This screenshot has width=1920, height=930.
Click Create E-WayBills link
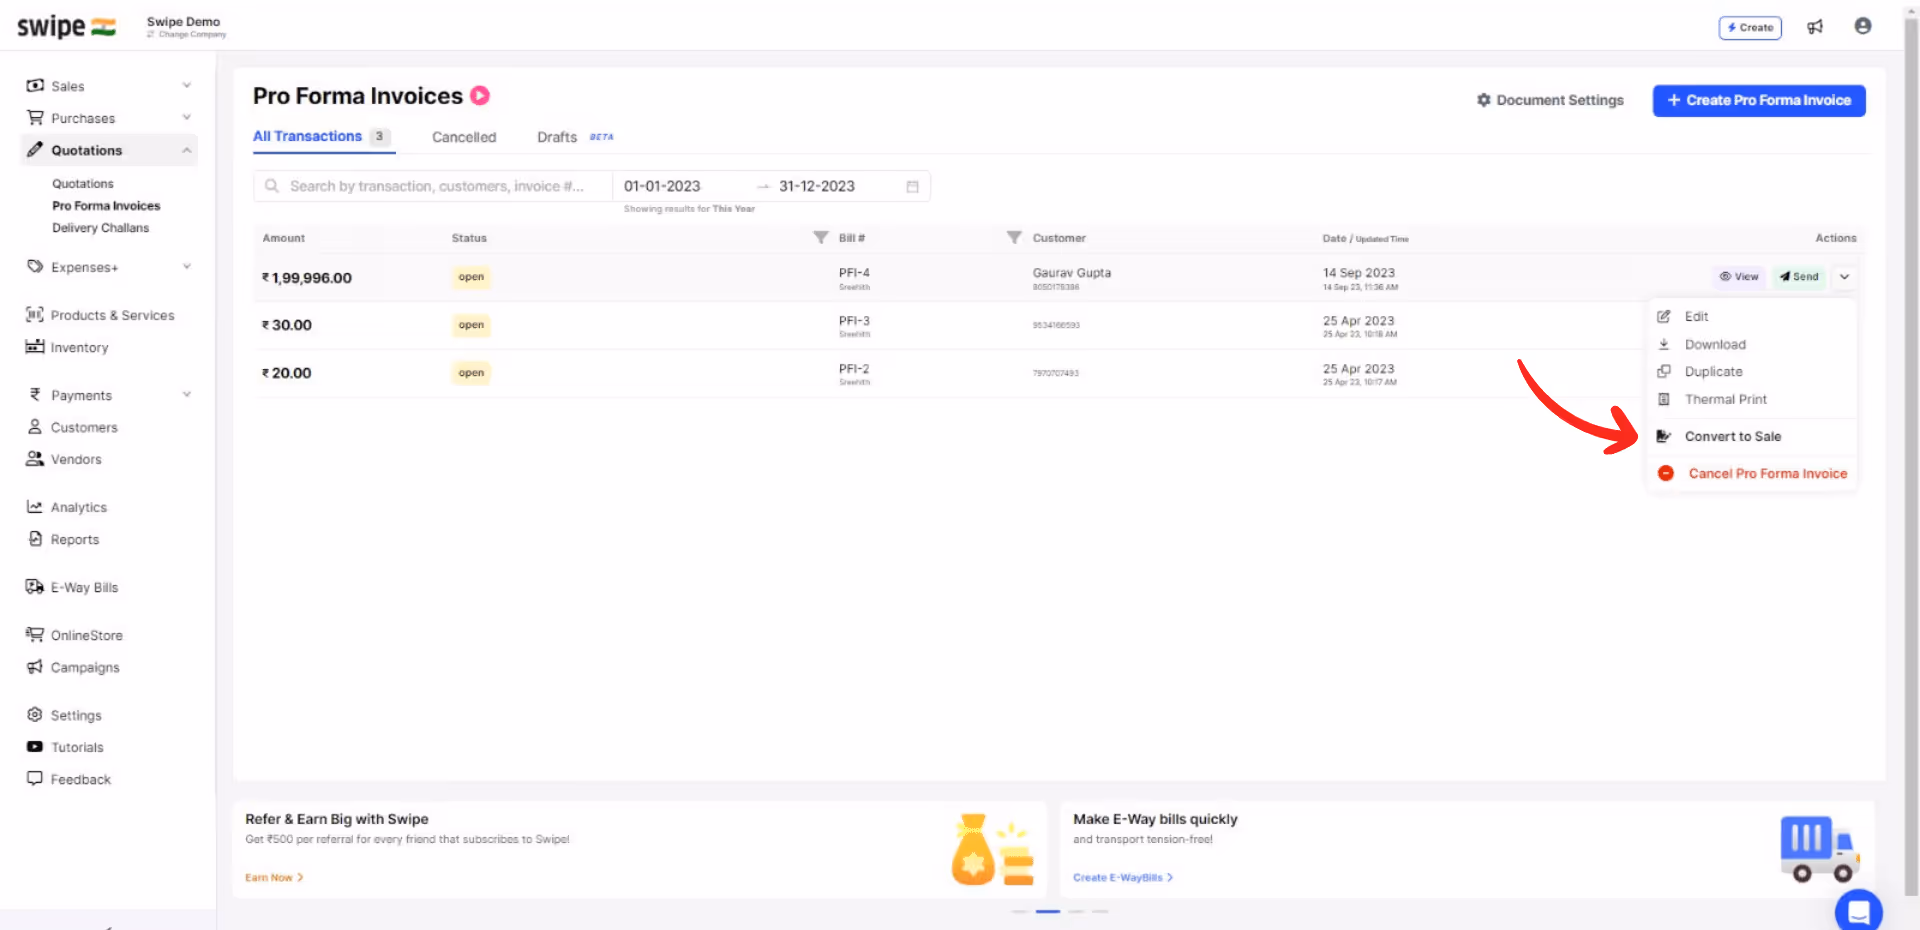(x=1123, y=877)
